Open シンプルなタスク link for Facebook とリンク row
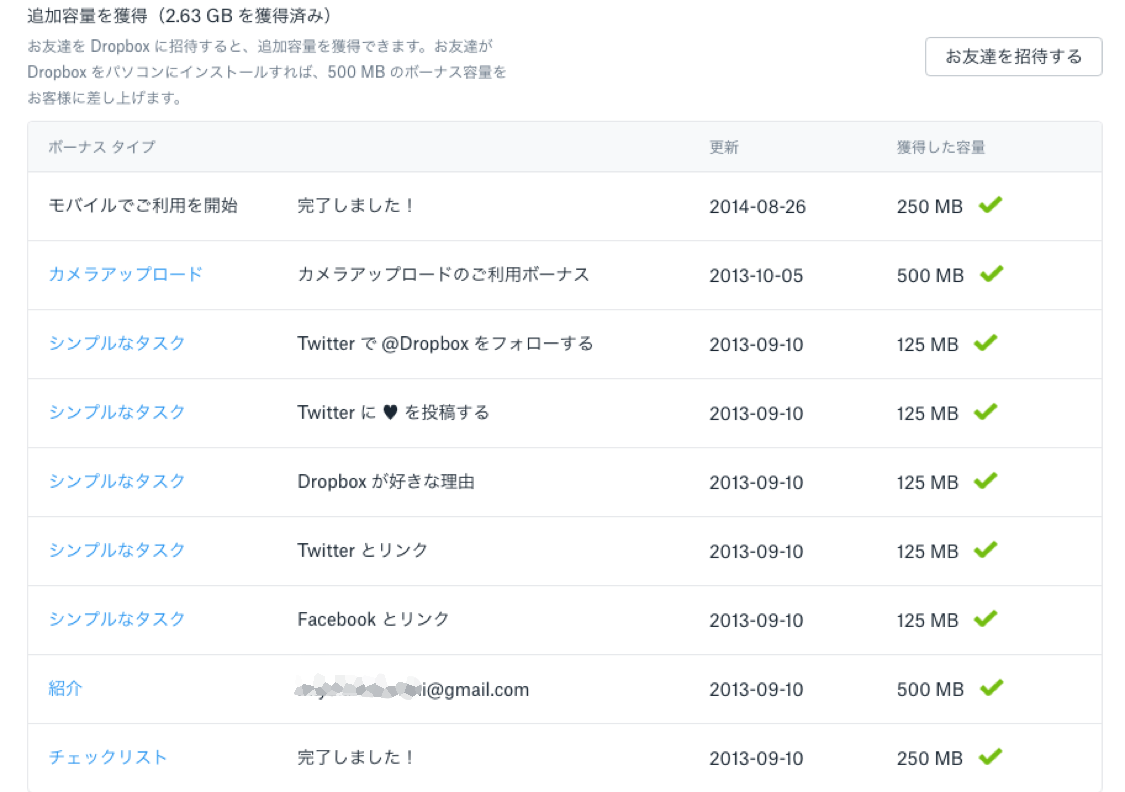 coord(117,619)
